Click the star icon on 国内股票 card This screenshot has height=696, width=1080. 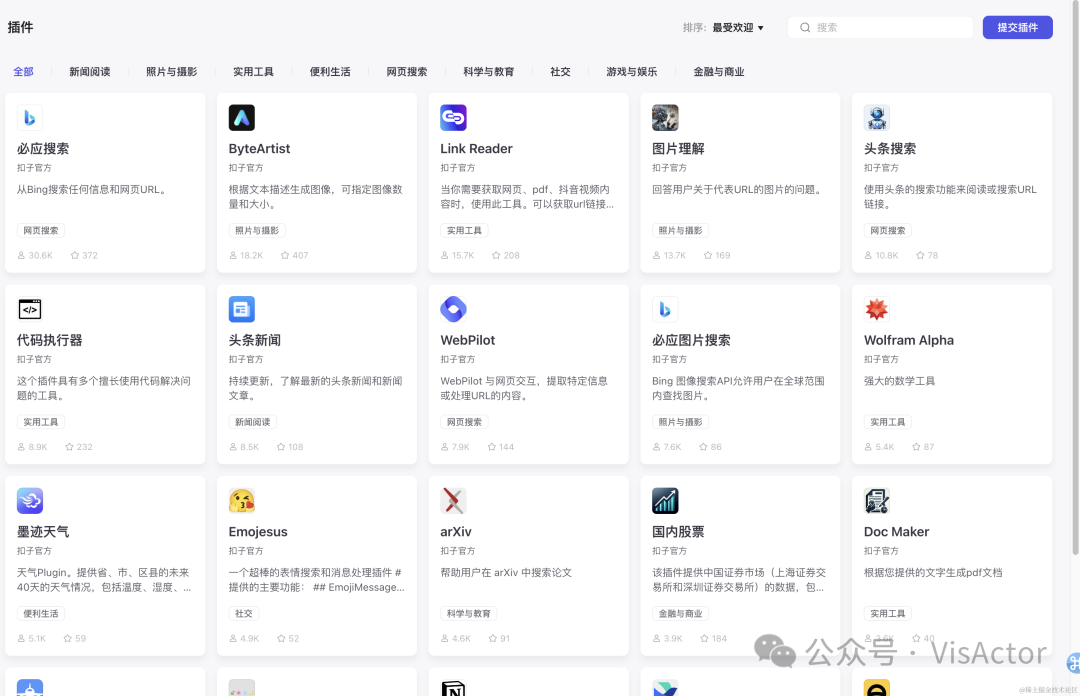point(704,638)
